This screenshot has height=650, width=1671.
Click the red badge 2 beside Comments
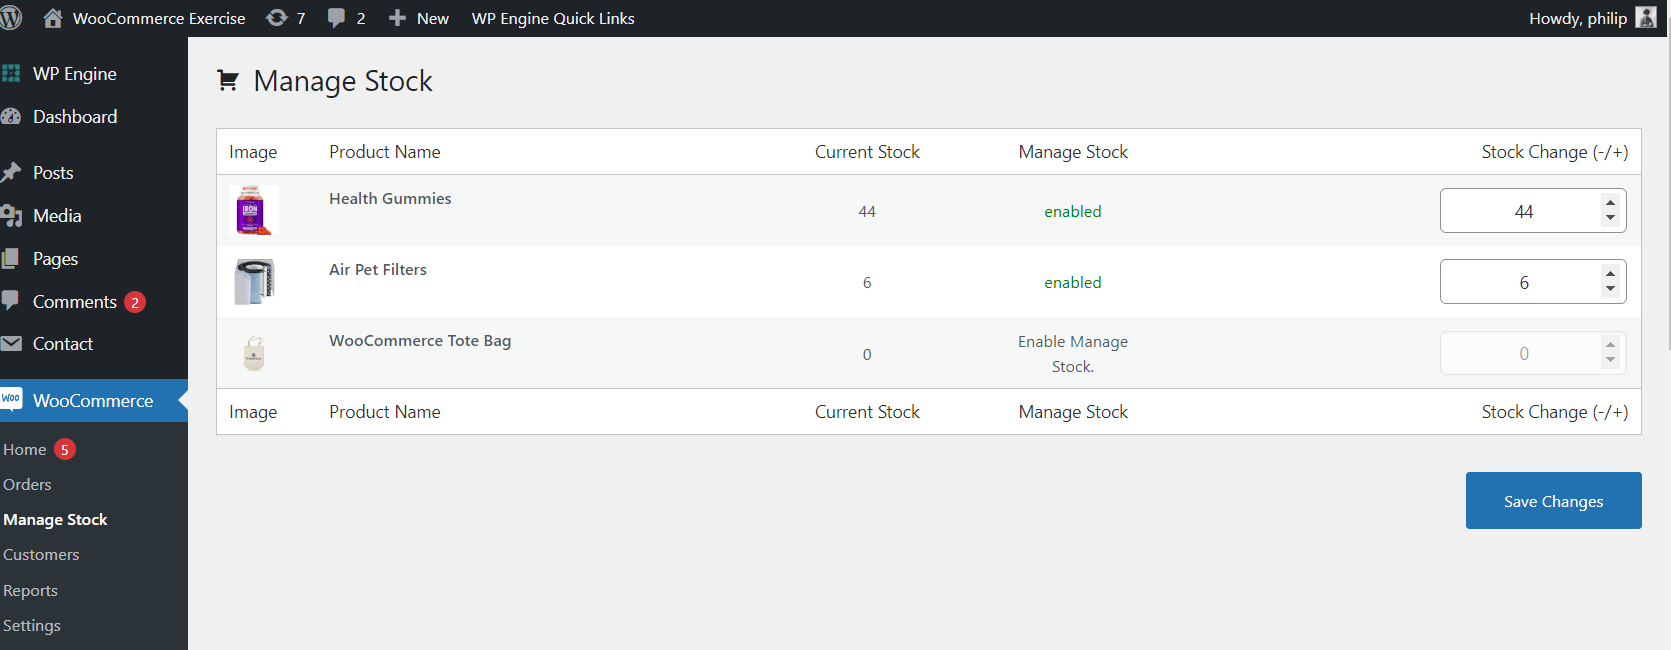[x=135, y=302]
